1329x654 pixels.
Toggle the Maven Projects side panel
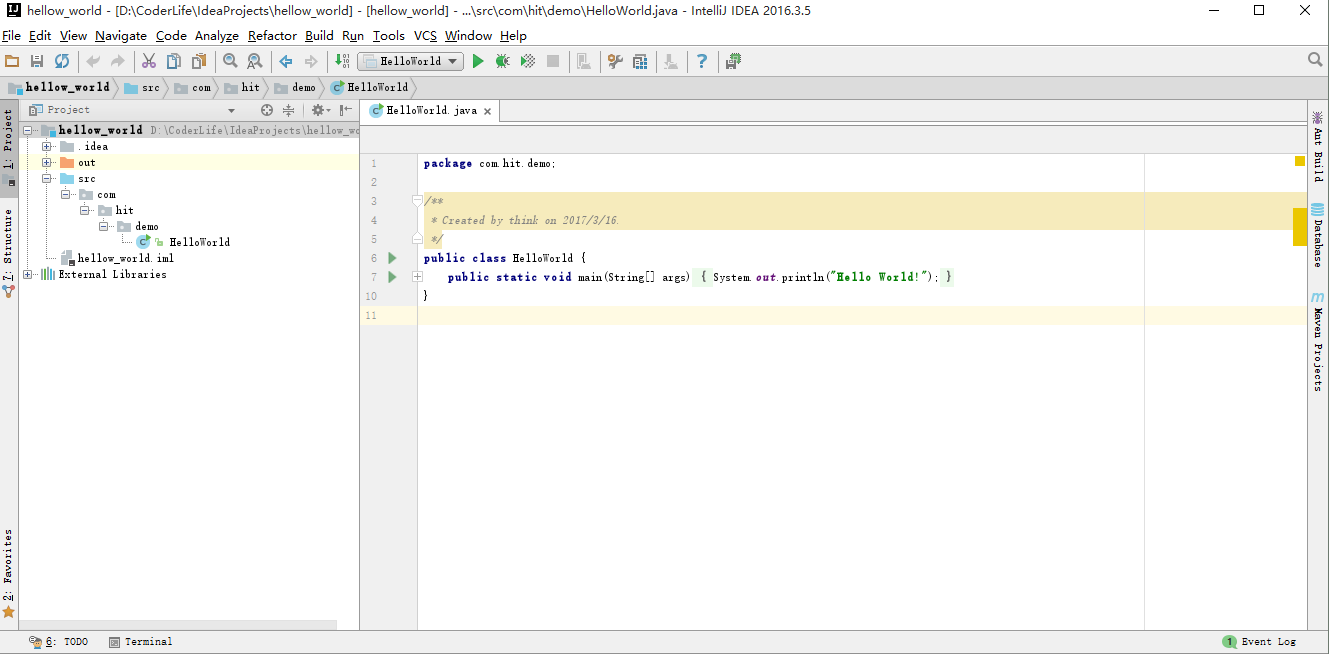click(1318, 341)
